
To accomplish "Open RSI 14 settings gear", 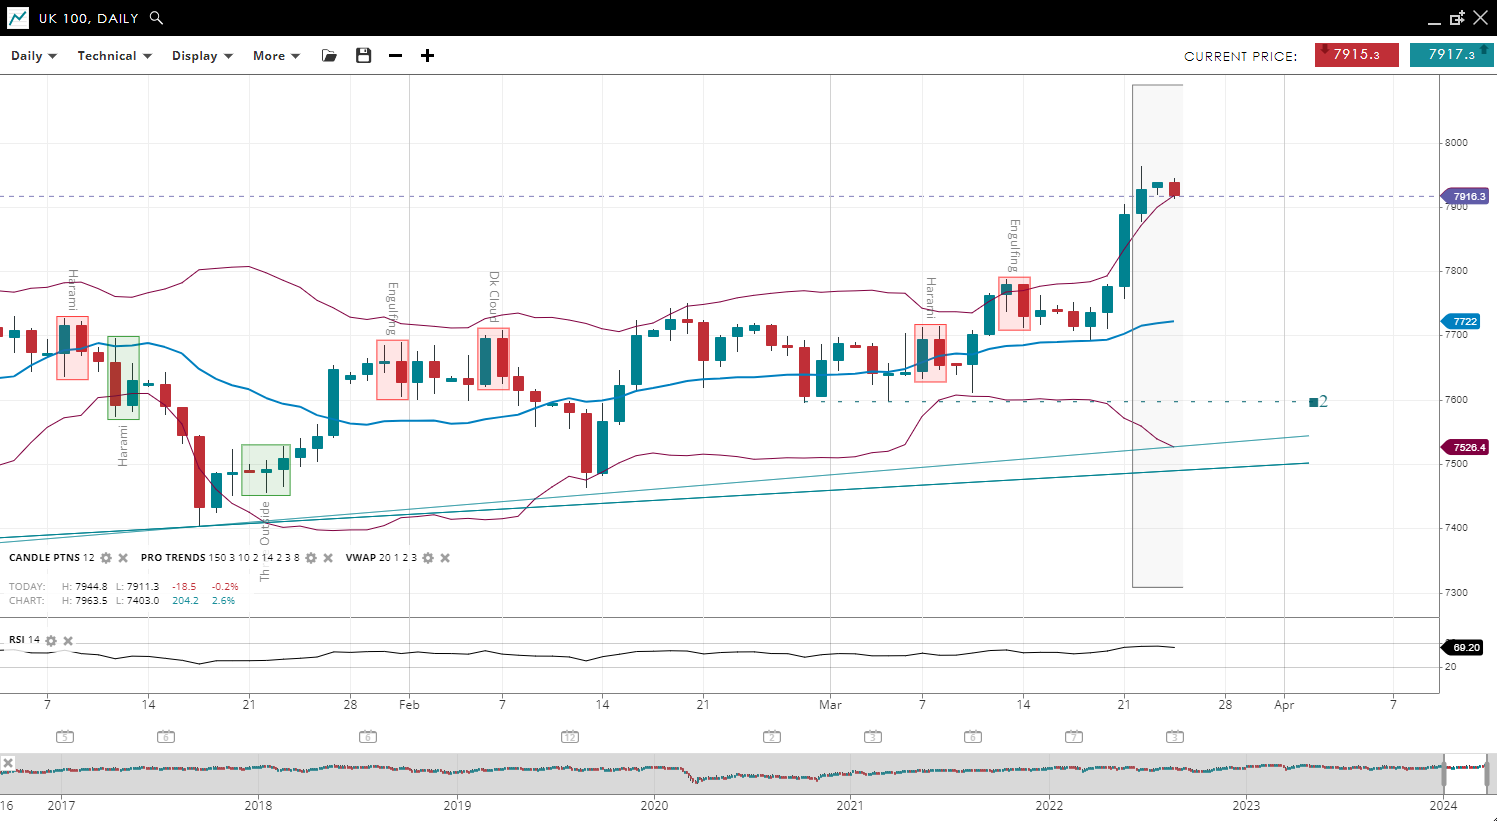I will pos(51,641).
